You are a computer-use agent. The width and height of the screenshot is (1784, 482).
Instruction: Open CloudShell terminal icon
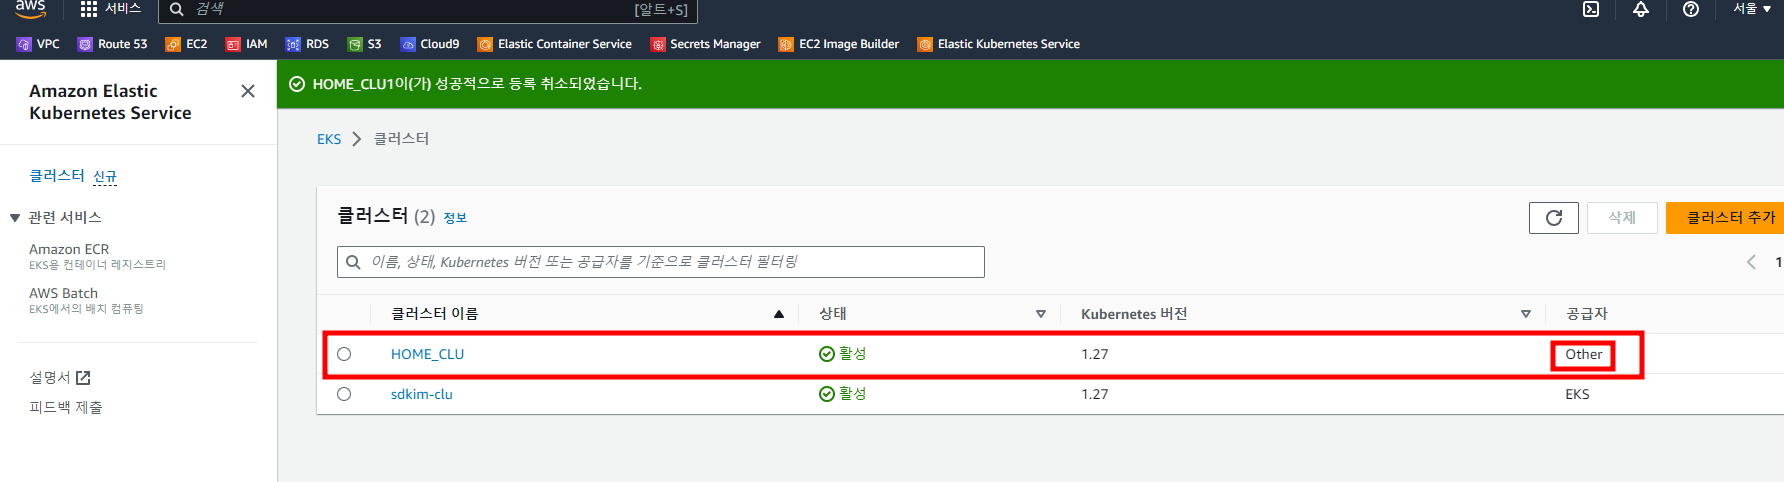tap(1591, 9)
